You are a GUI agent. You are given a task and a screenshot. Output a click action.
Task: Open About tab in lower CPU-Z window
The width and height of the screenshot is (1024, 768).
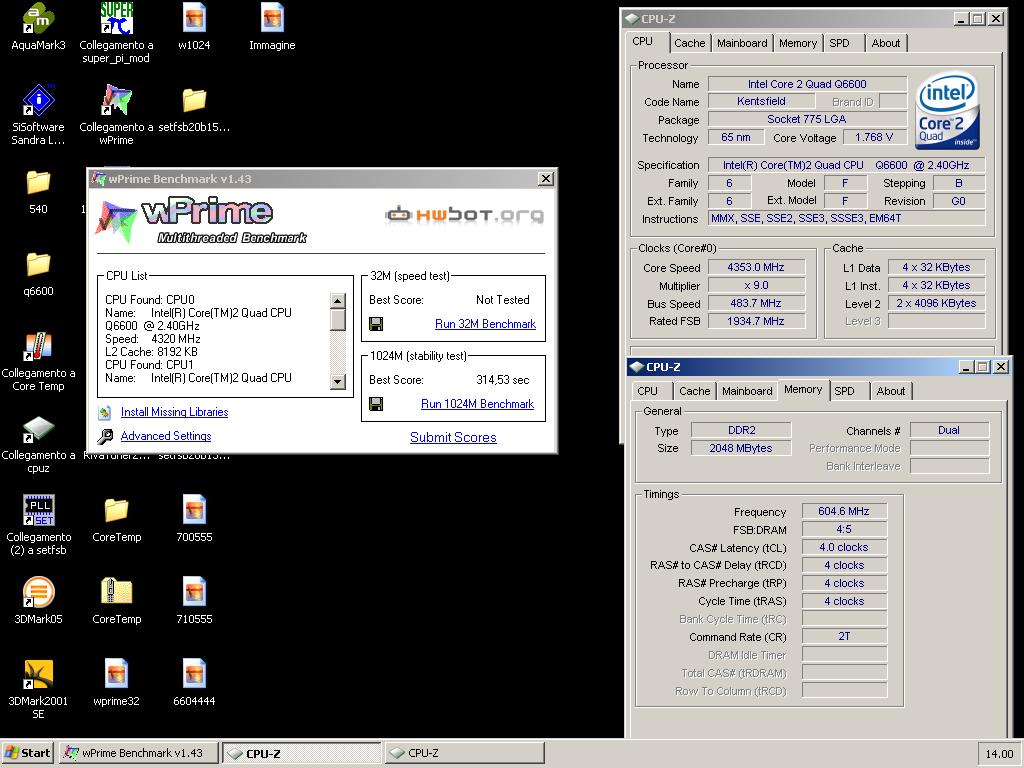click(x=891, y=391)
